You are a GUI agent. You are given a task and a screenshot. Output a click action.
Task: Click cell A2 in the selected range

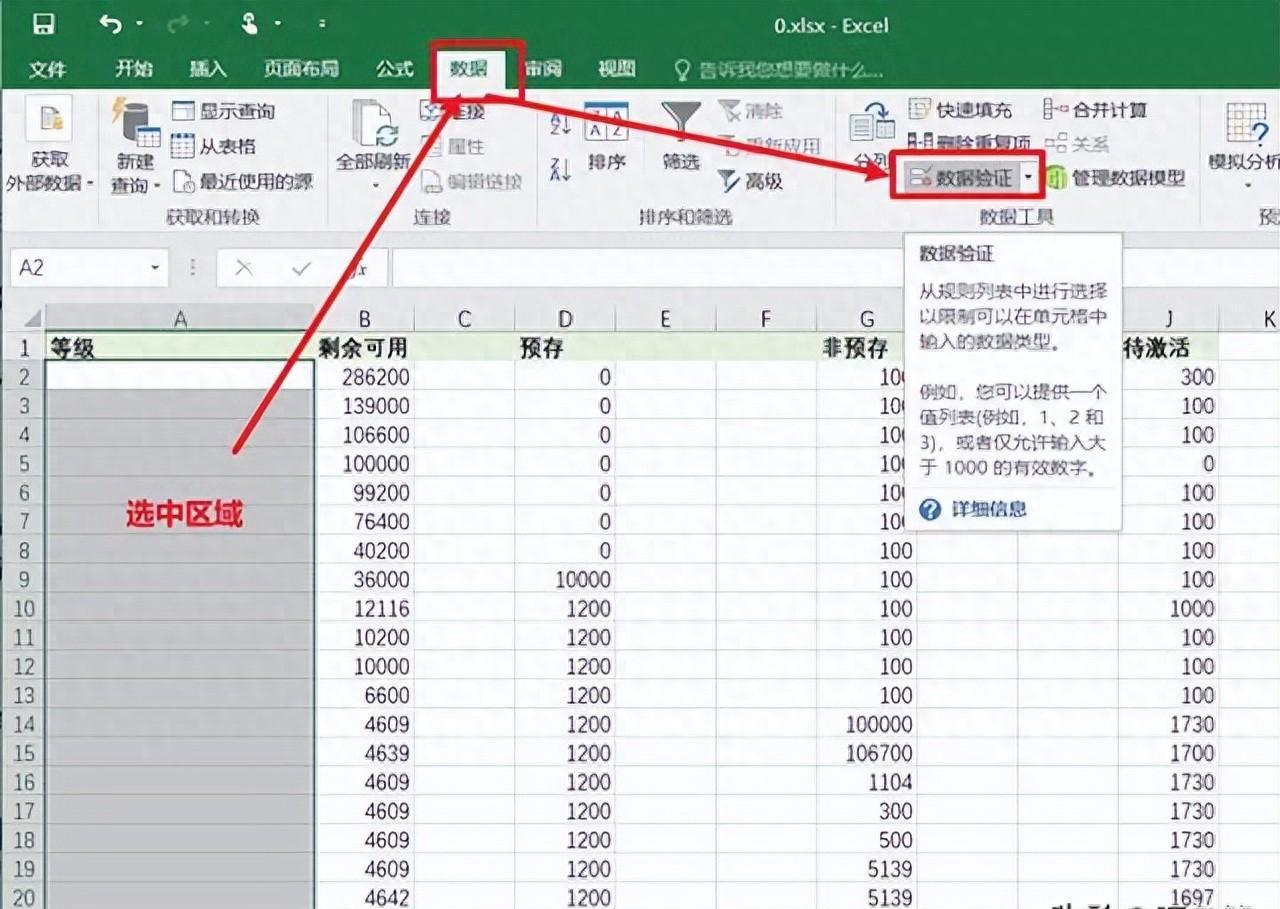point(180,376)
